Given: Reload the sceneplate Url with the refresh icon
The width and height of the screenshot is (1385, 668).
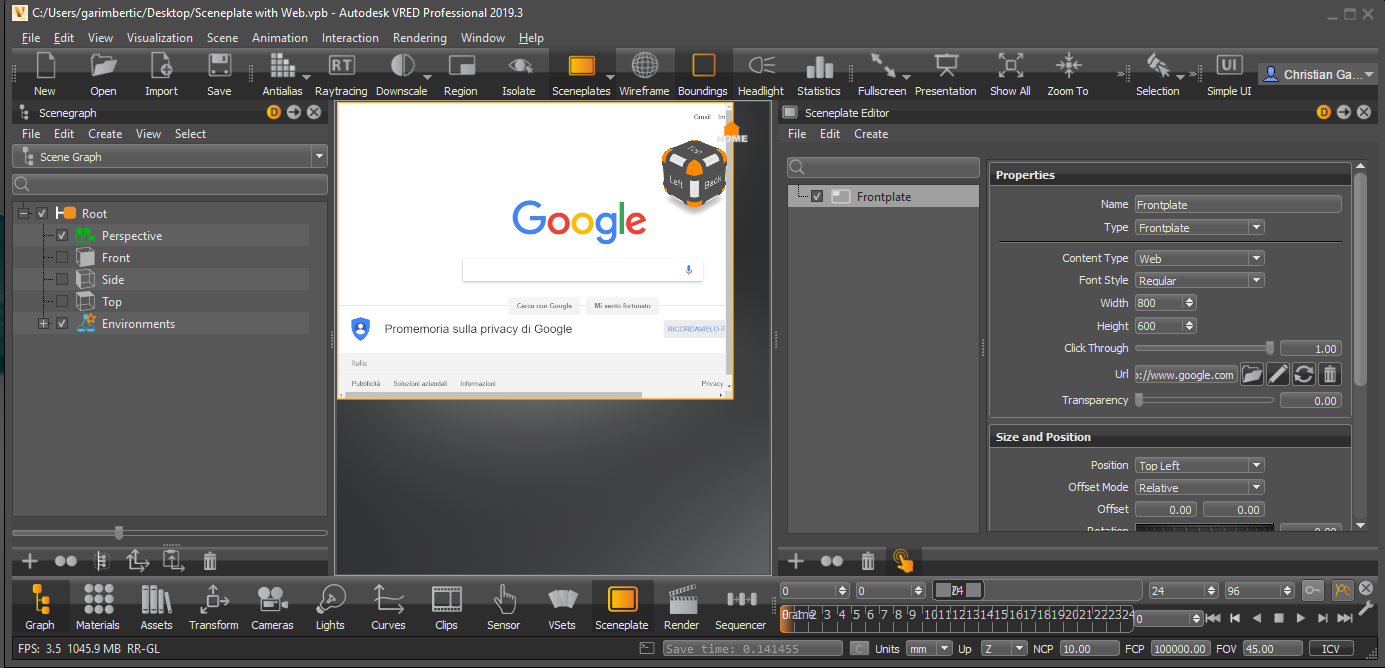Looking at the screenshot, I should (1306, 374).
